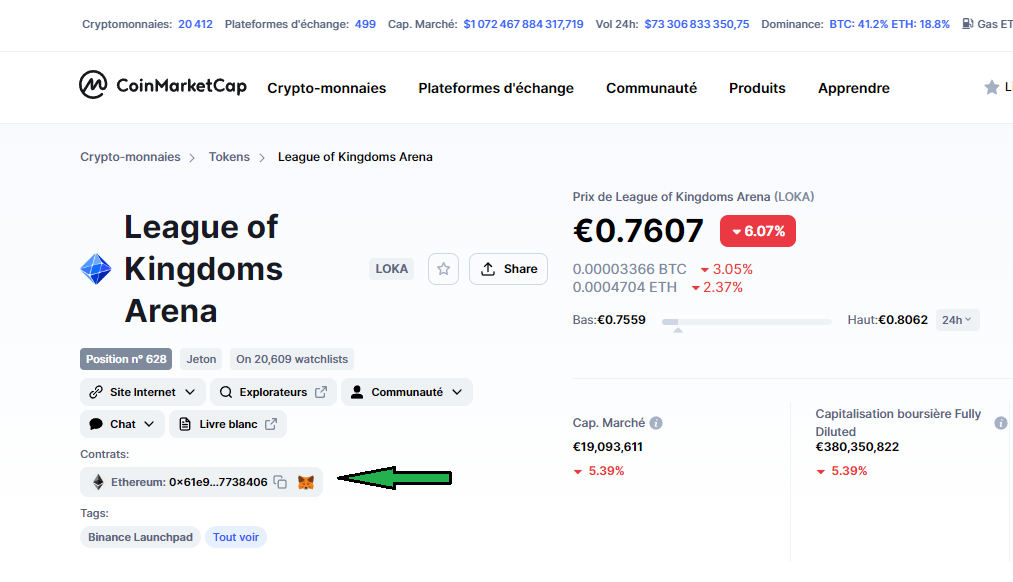The height and width of the screenshot is (582, 1013).
Task: Go to Tokens breadcrumb
Action: point(229,157)
